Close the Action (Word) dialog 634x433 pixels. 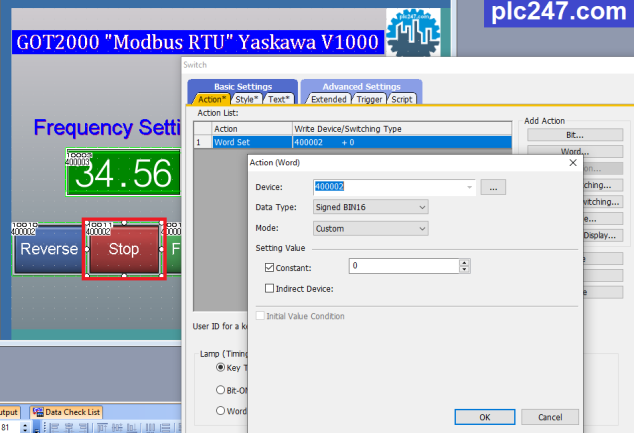(x=573, y=163)
